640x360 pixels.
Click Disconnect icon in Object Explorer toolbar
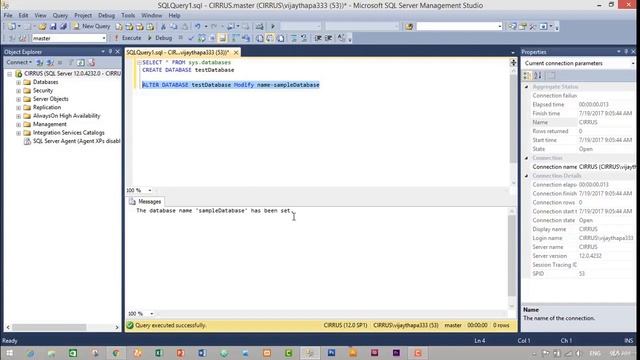tap(50, 62)
